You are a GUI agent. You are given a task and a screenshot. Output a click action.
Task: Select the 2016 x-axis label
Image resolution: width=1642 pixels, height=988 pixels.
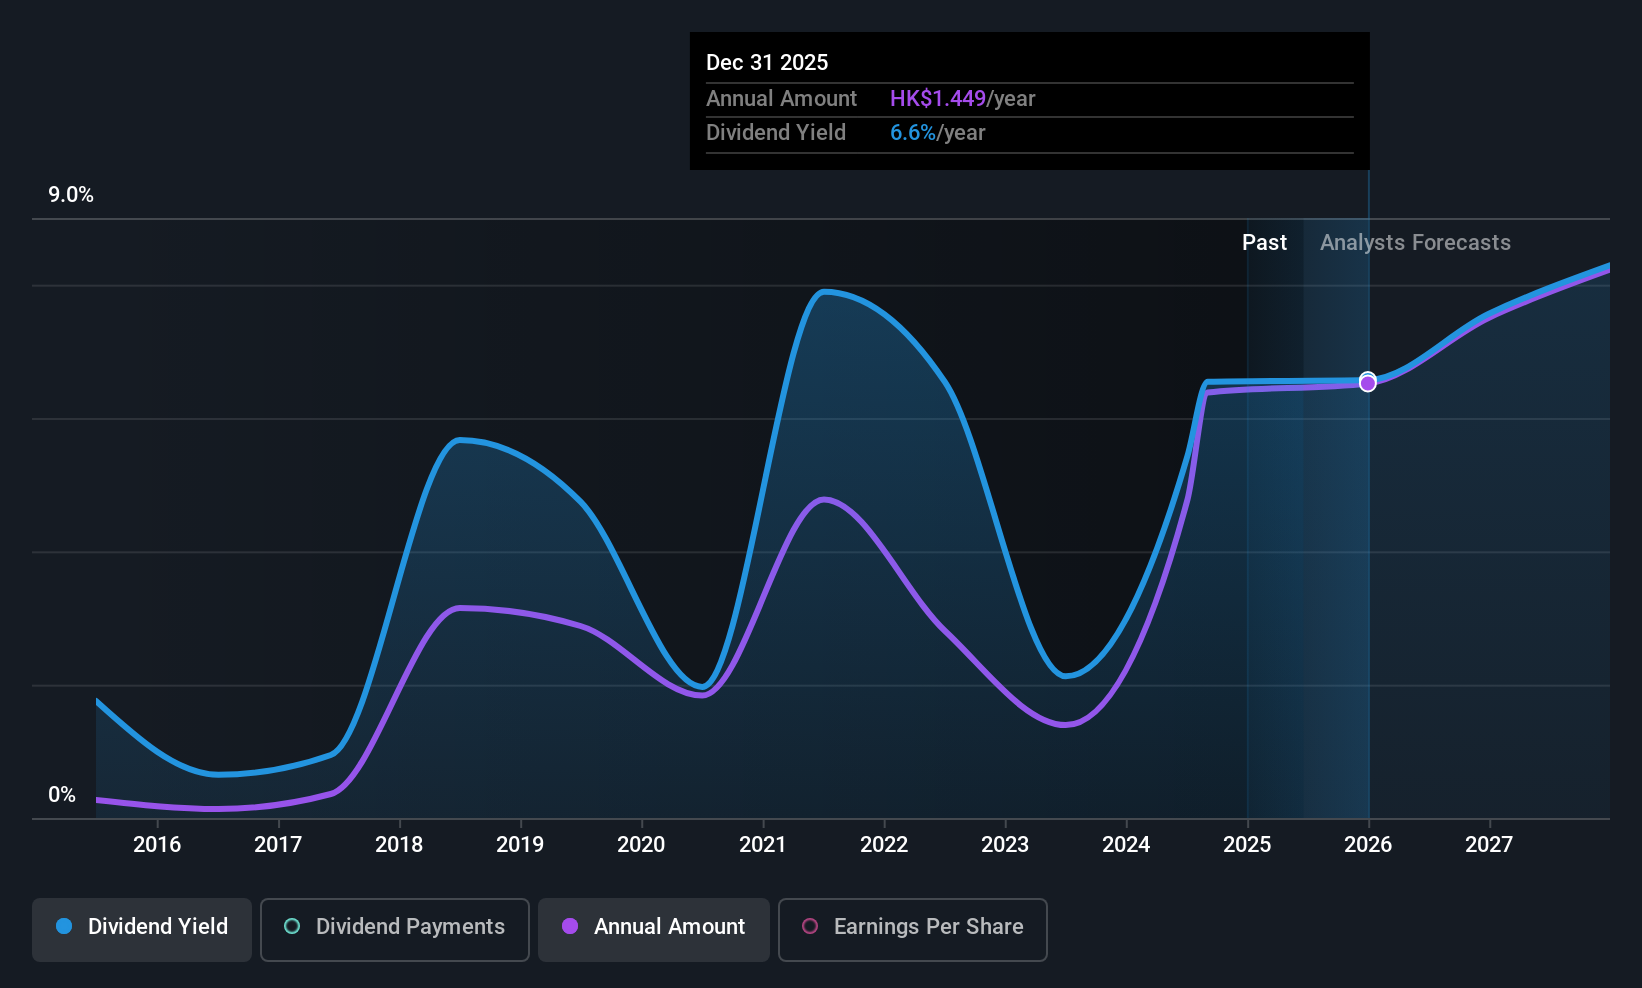tap(157, 844)
